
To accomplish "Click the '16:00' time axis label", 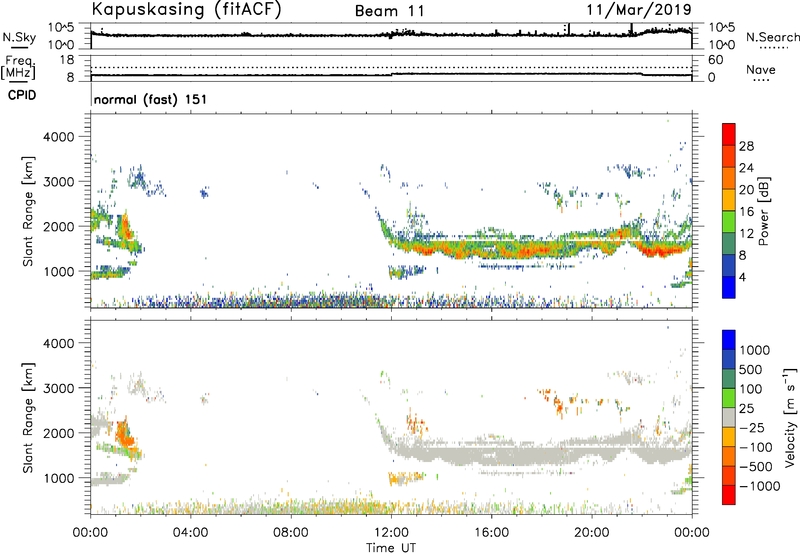I will [491, 533].
